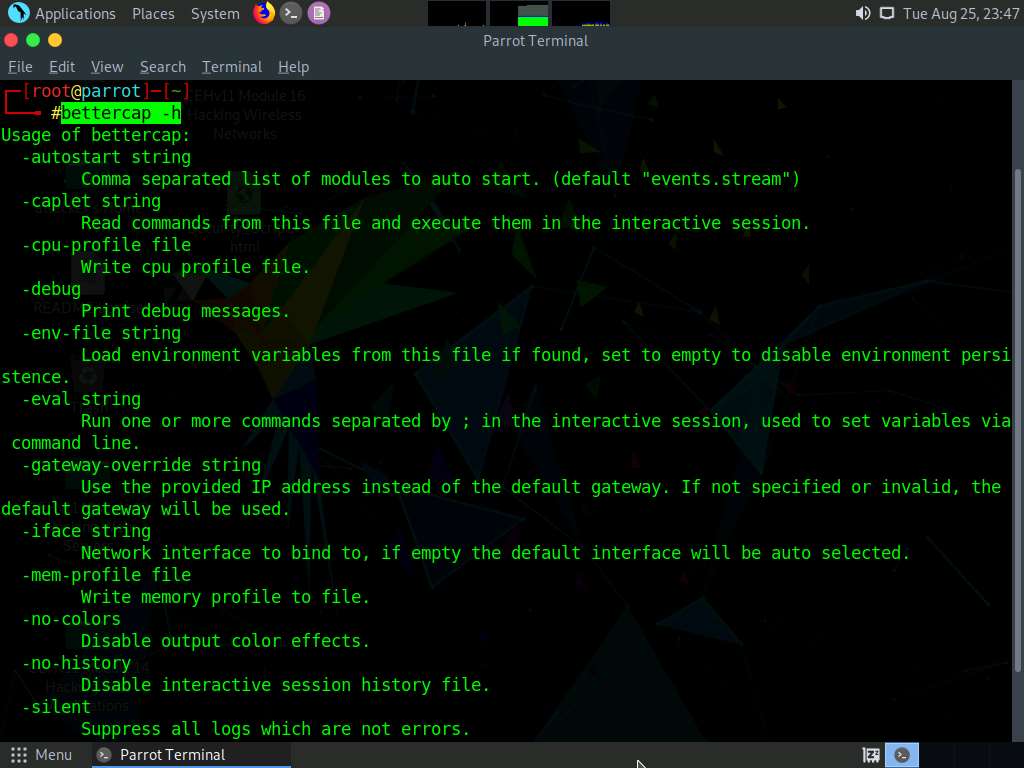The height and width of the screenshot is (768, 1024).
Task: Open the Terminal menu
Action: coord(232,67)
